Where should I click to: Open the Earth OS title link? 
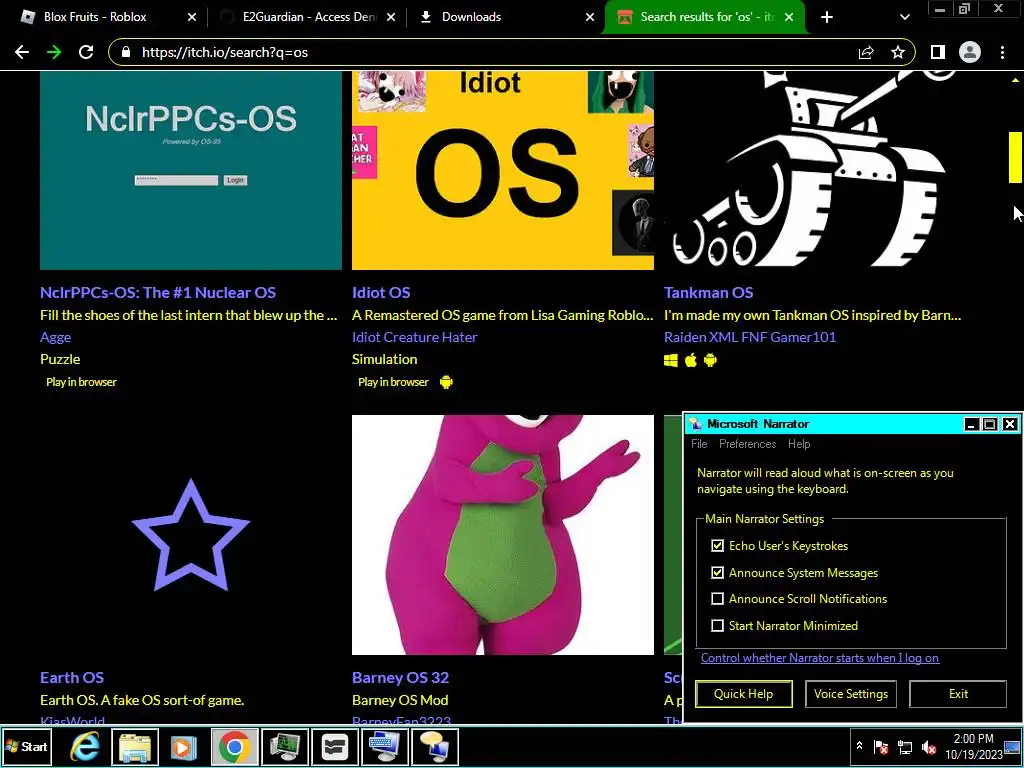coord(72,677)
